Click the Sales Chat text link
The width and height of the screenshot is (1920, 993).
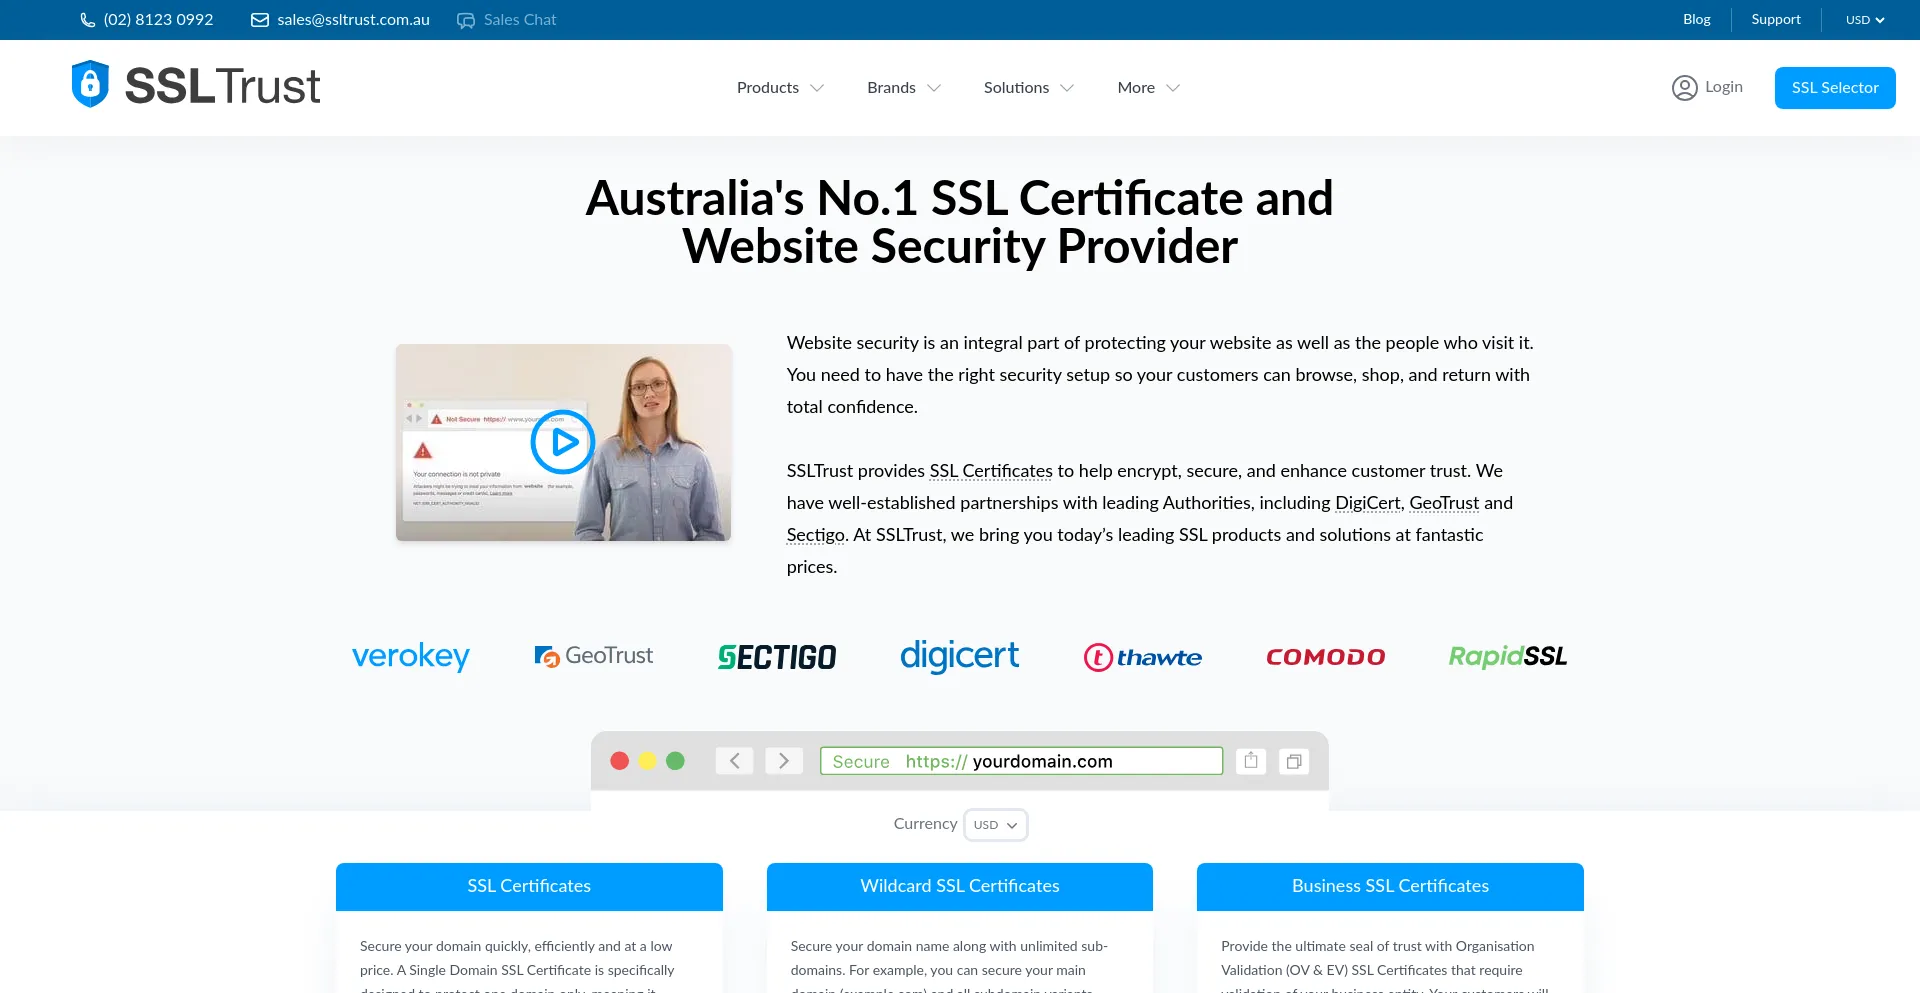tap(520, 20)
